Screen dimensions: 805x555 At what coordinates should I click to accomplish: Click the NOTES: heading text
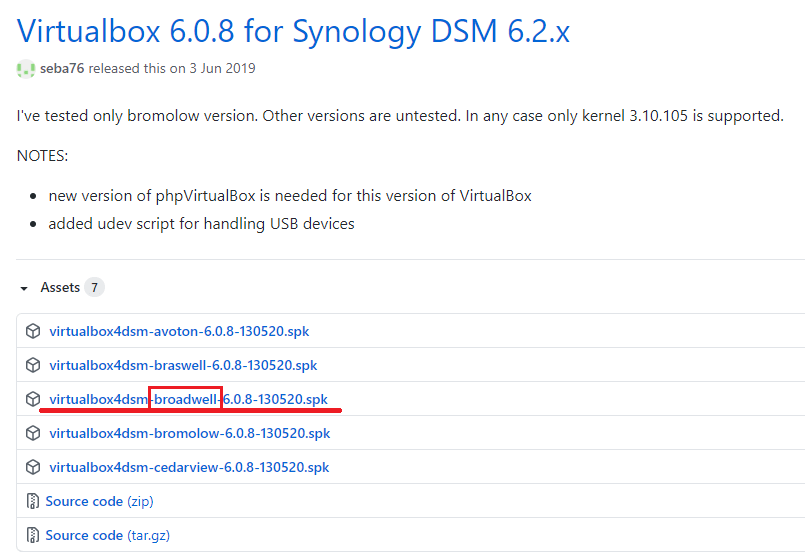pyautogui.click(x=42, y=156)
